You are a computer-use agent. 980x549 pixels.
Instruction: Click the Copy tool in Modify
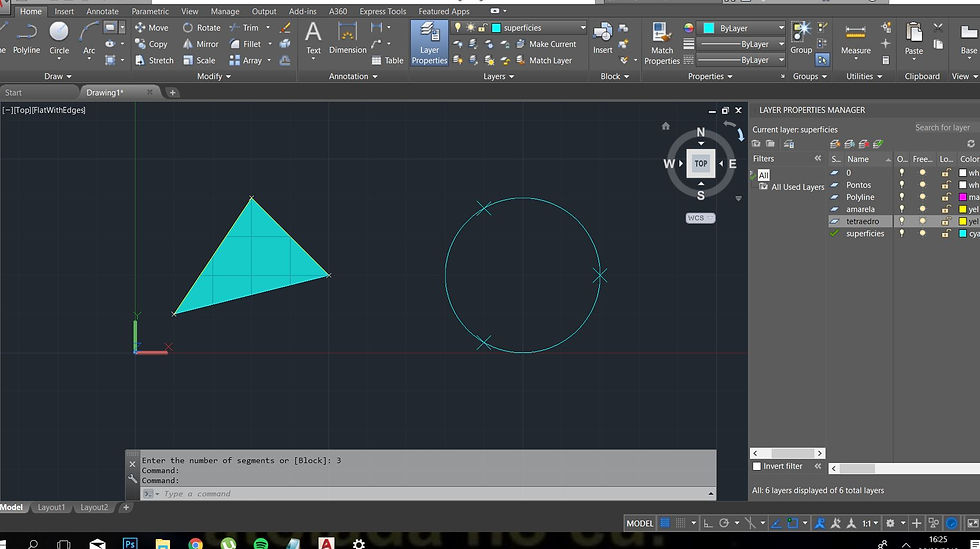[151, 44]
